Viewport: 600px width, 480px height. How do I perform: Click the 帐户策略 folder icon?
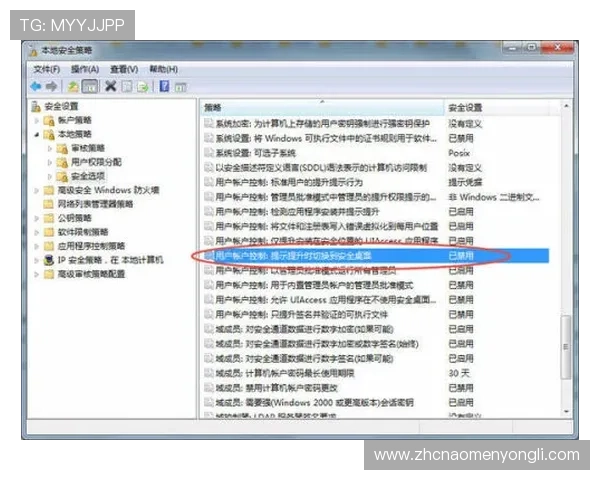point(49,121)
